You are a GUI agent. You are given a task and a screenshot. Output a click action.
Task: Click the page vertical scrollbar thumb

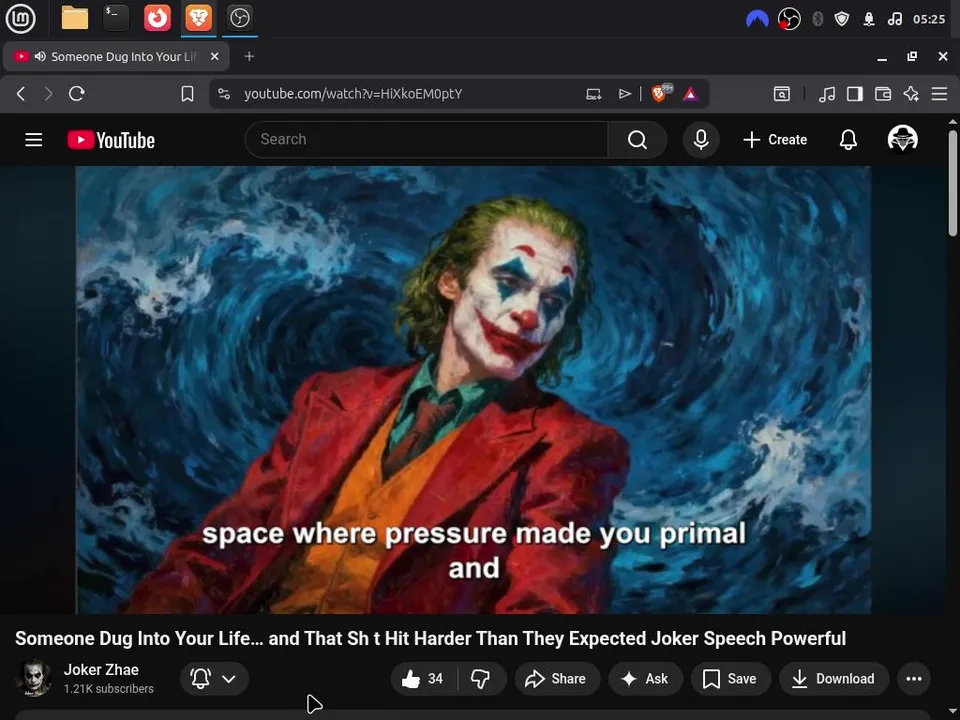(953, 182)
